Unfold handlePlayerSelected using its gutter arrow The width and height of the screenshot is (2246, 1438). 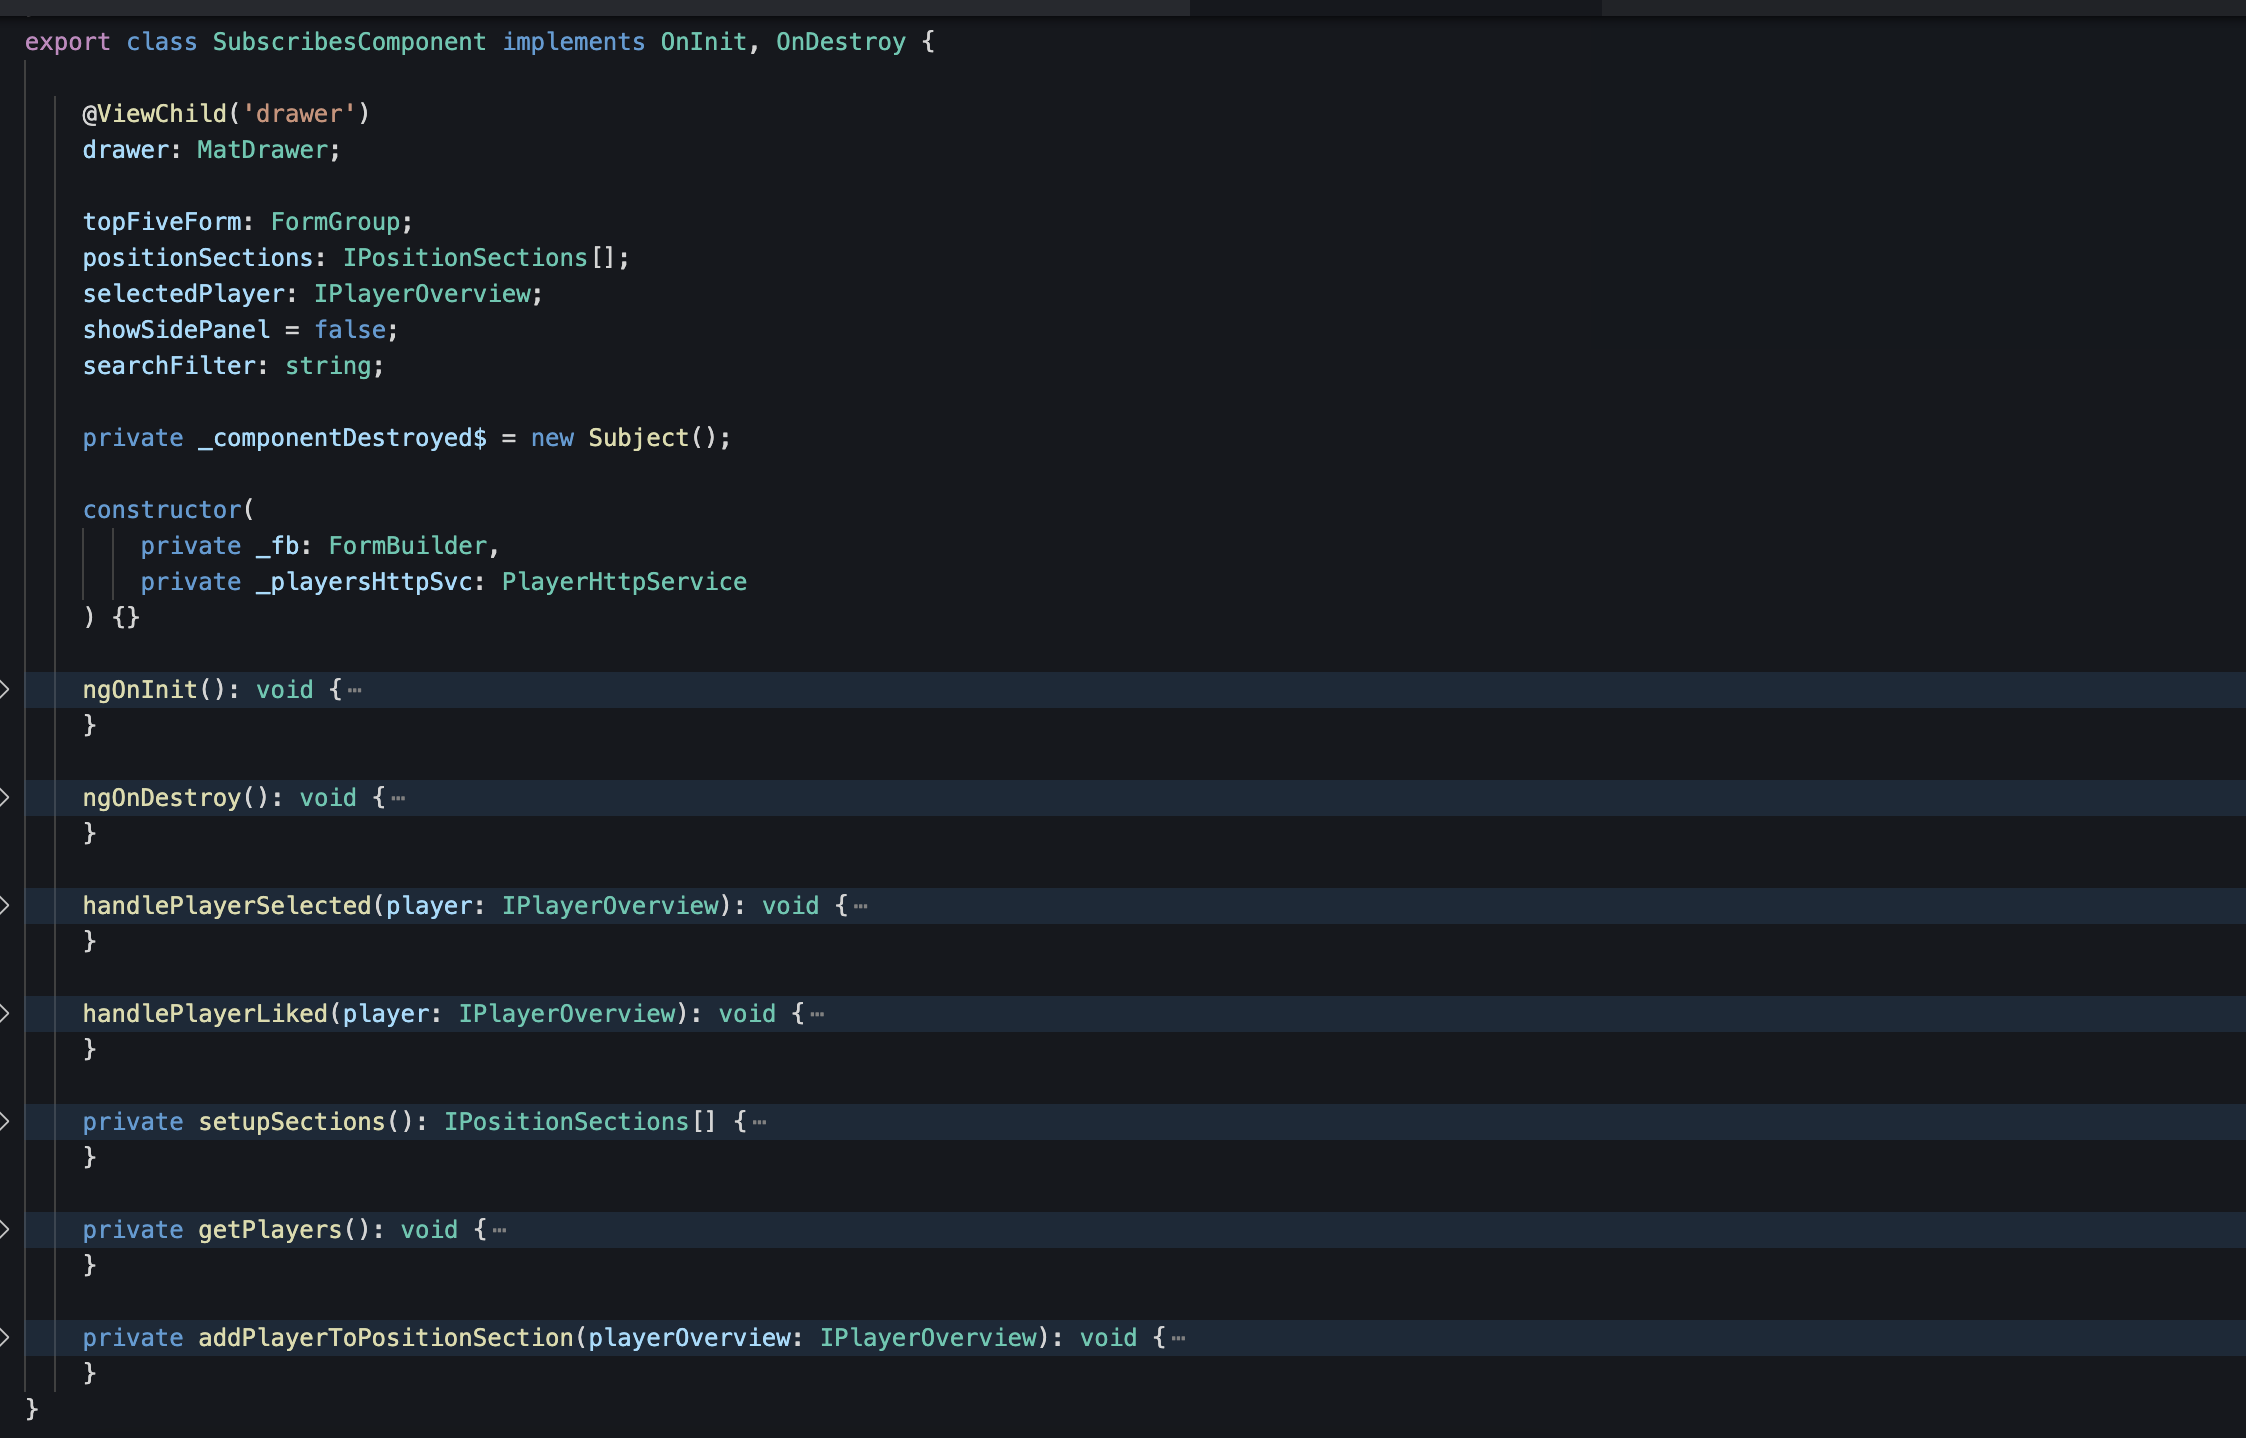pyautogui.click(x=5, y=905)
